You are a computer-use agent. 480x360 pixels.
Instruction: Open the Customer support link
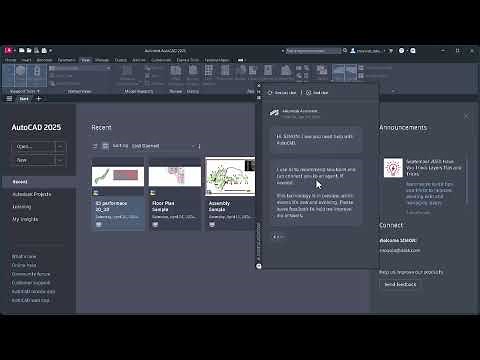coord(31,283)
